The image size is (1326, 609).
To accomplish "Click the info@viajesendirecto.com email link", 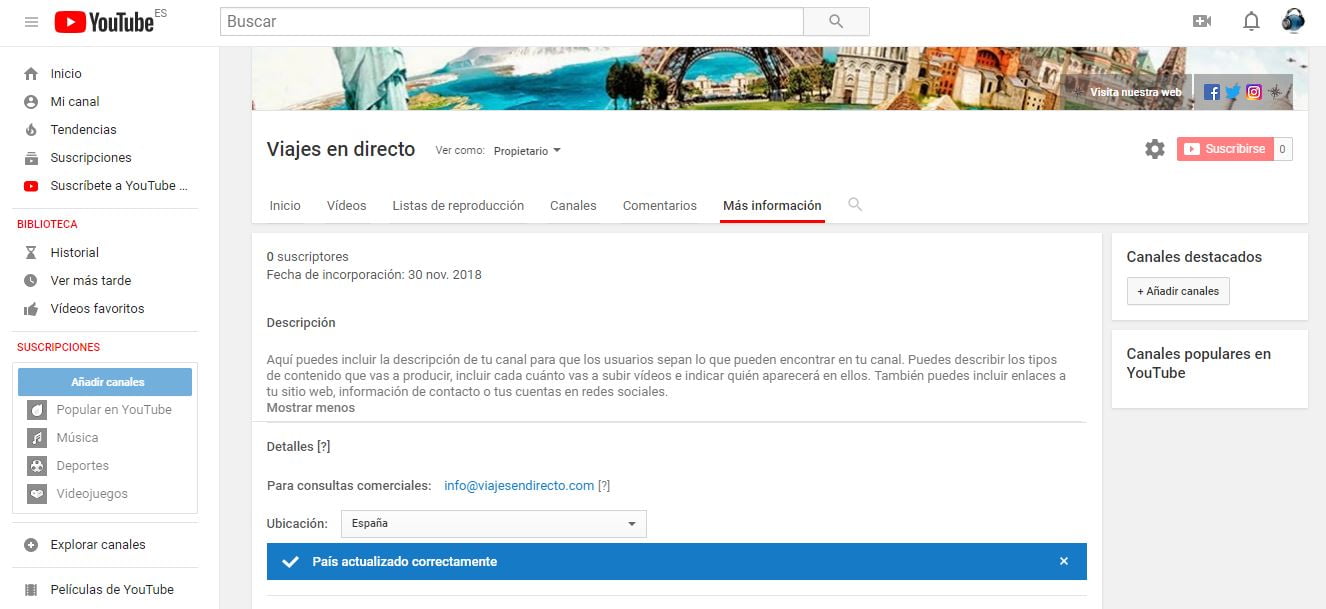I will (519, 486).
